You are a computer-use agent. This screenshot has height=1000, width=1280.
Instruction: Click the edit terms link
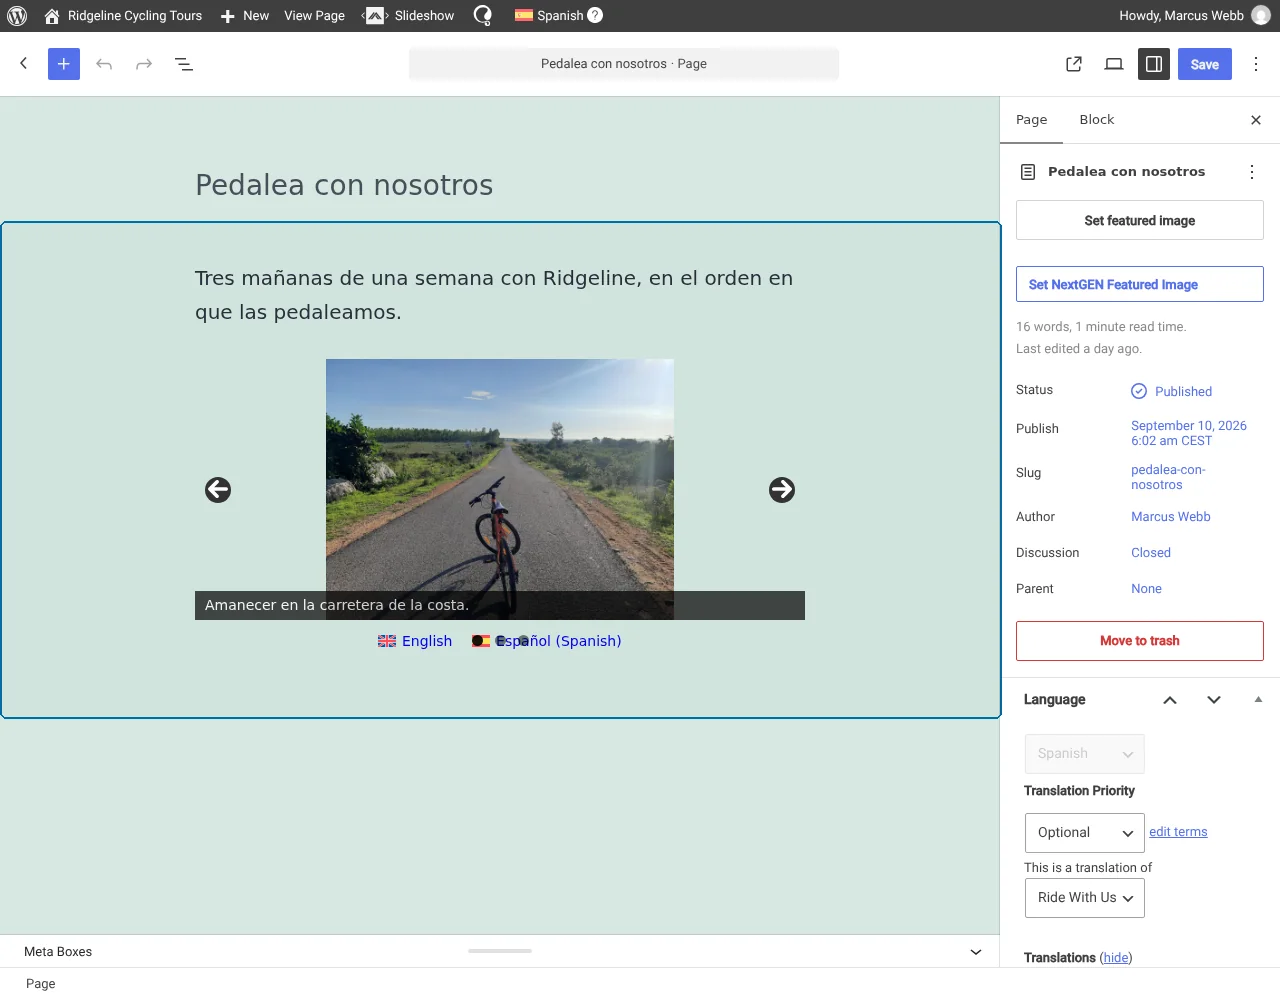pyautogui.click(x=1178, y=832)
